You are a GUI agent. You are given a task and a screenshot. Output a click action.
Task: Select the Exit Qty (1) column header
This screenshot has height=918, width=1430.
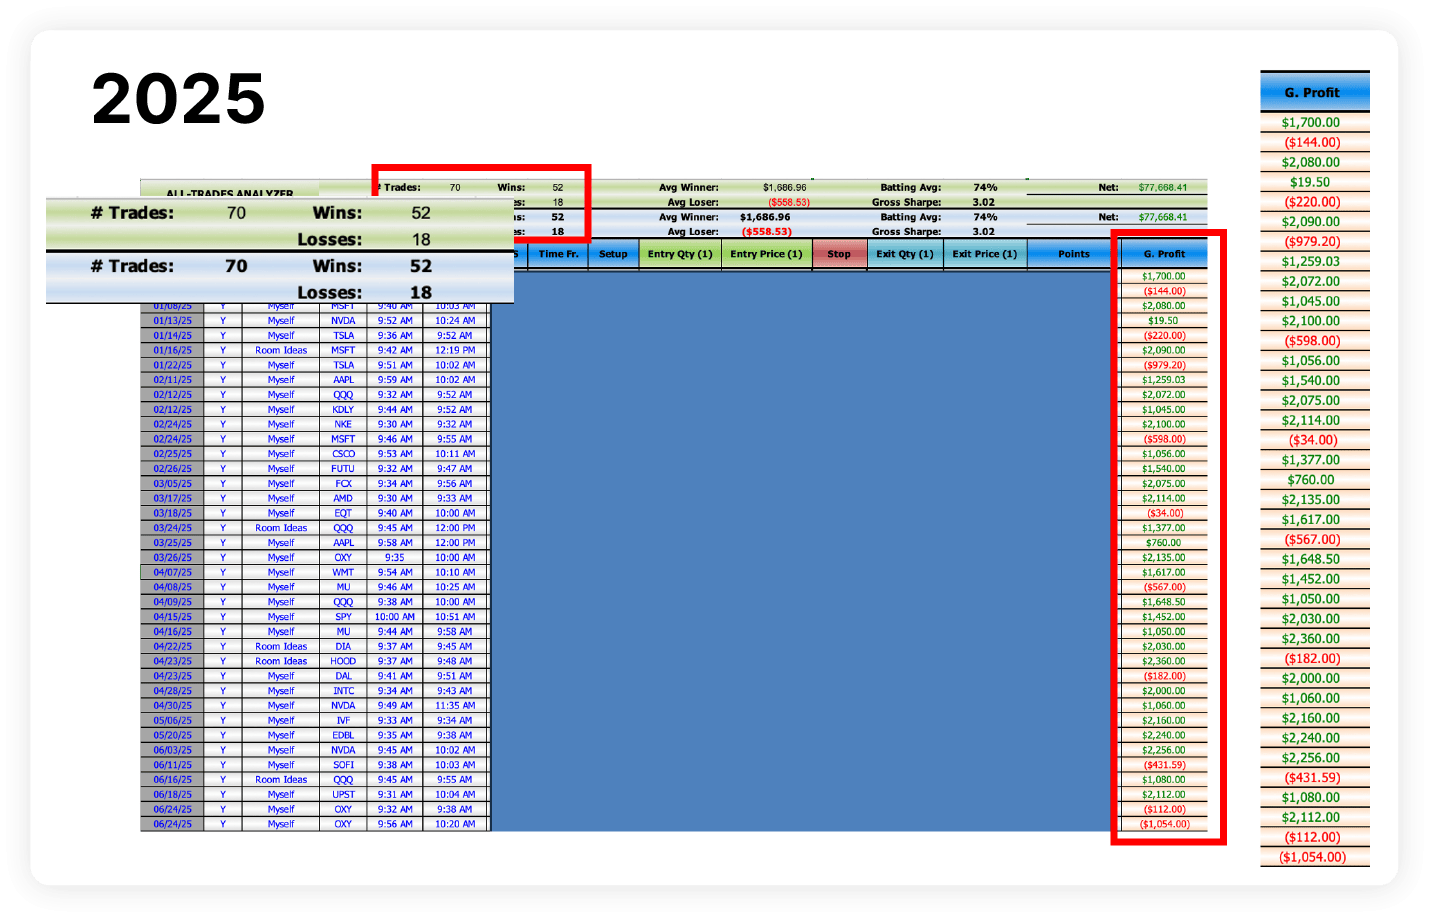[905, 254]
